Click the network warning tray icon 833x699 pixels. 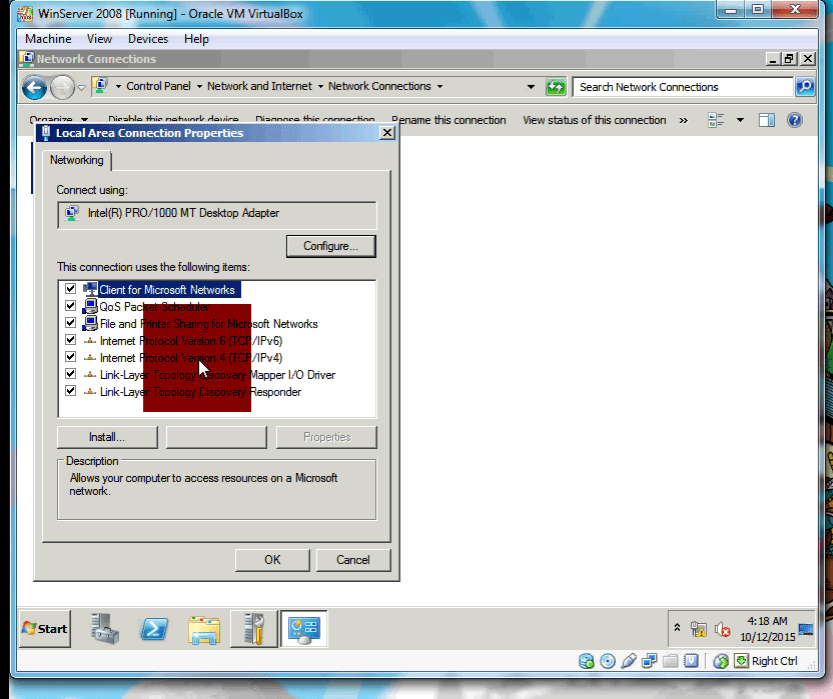[x=699, y=629]
